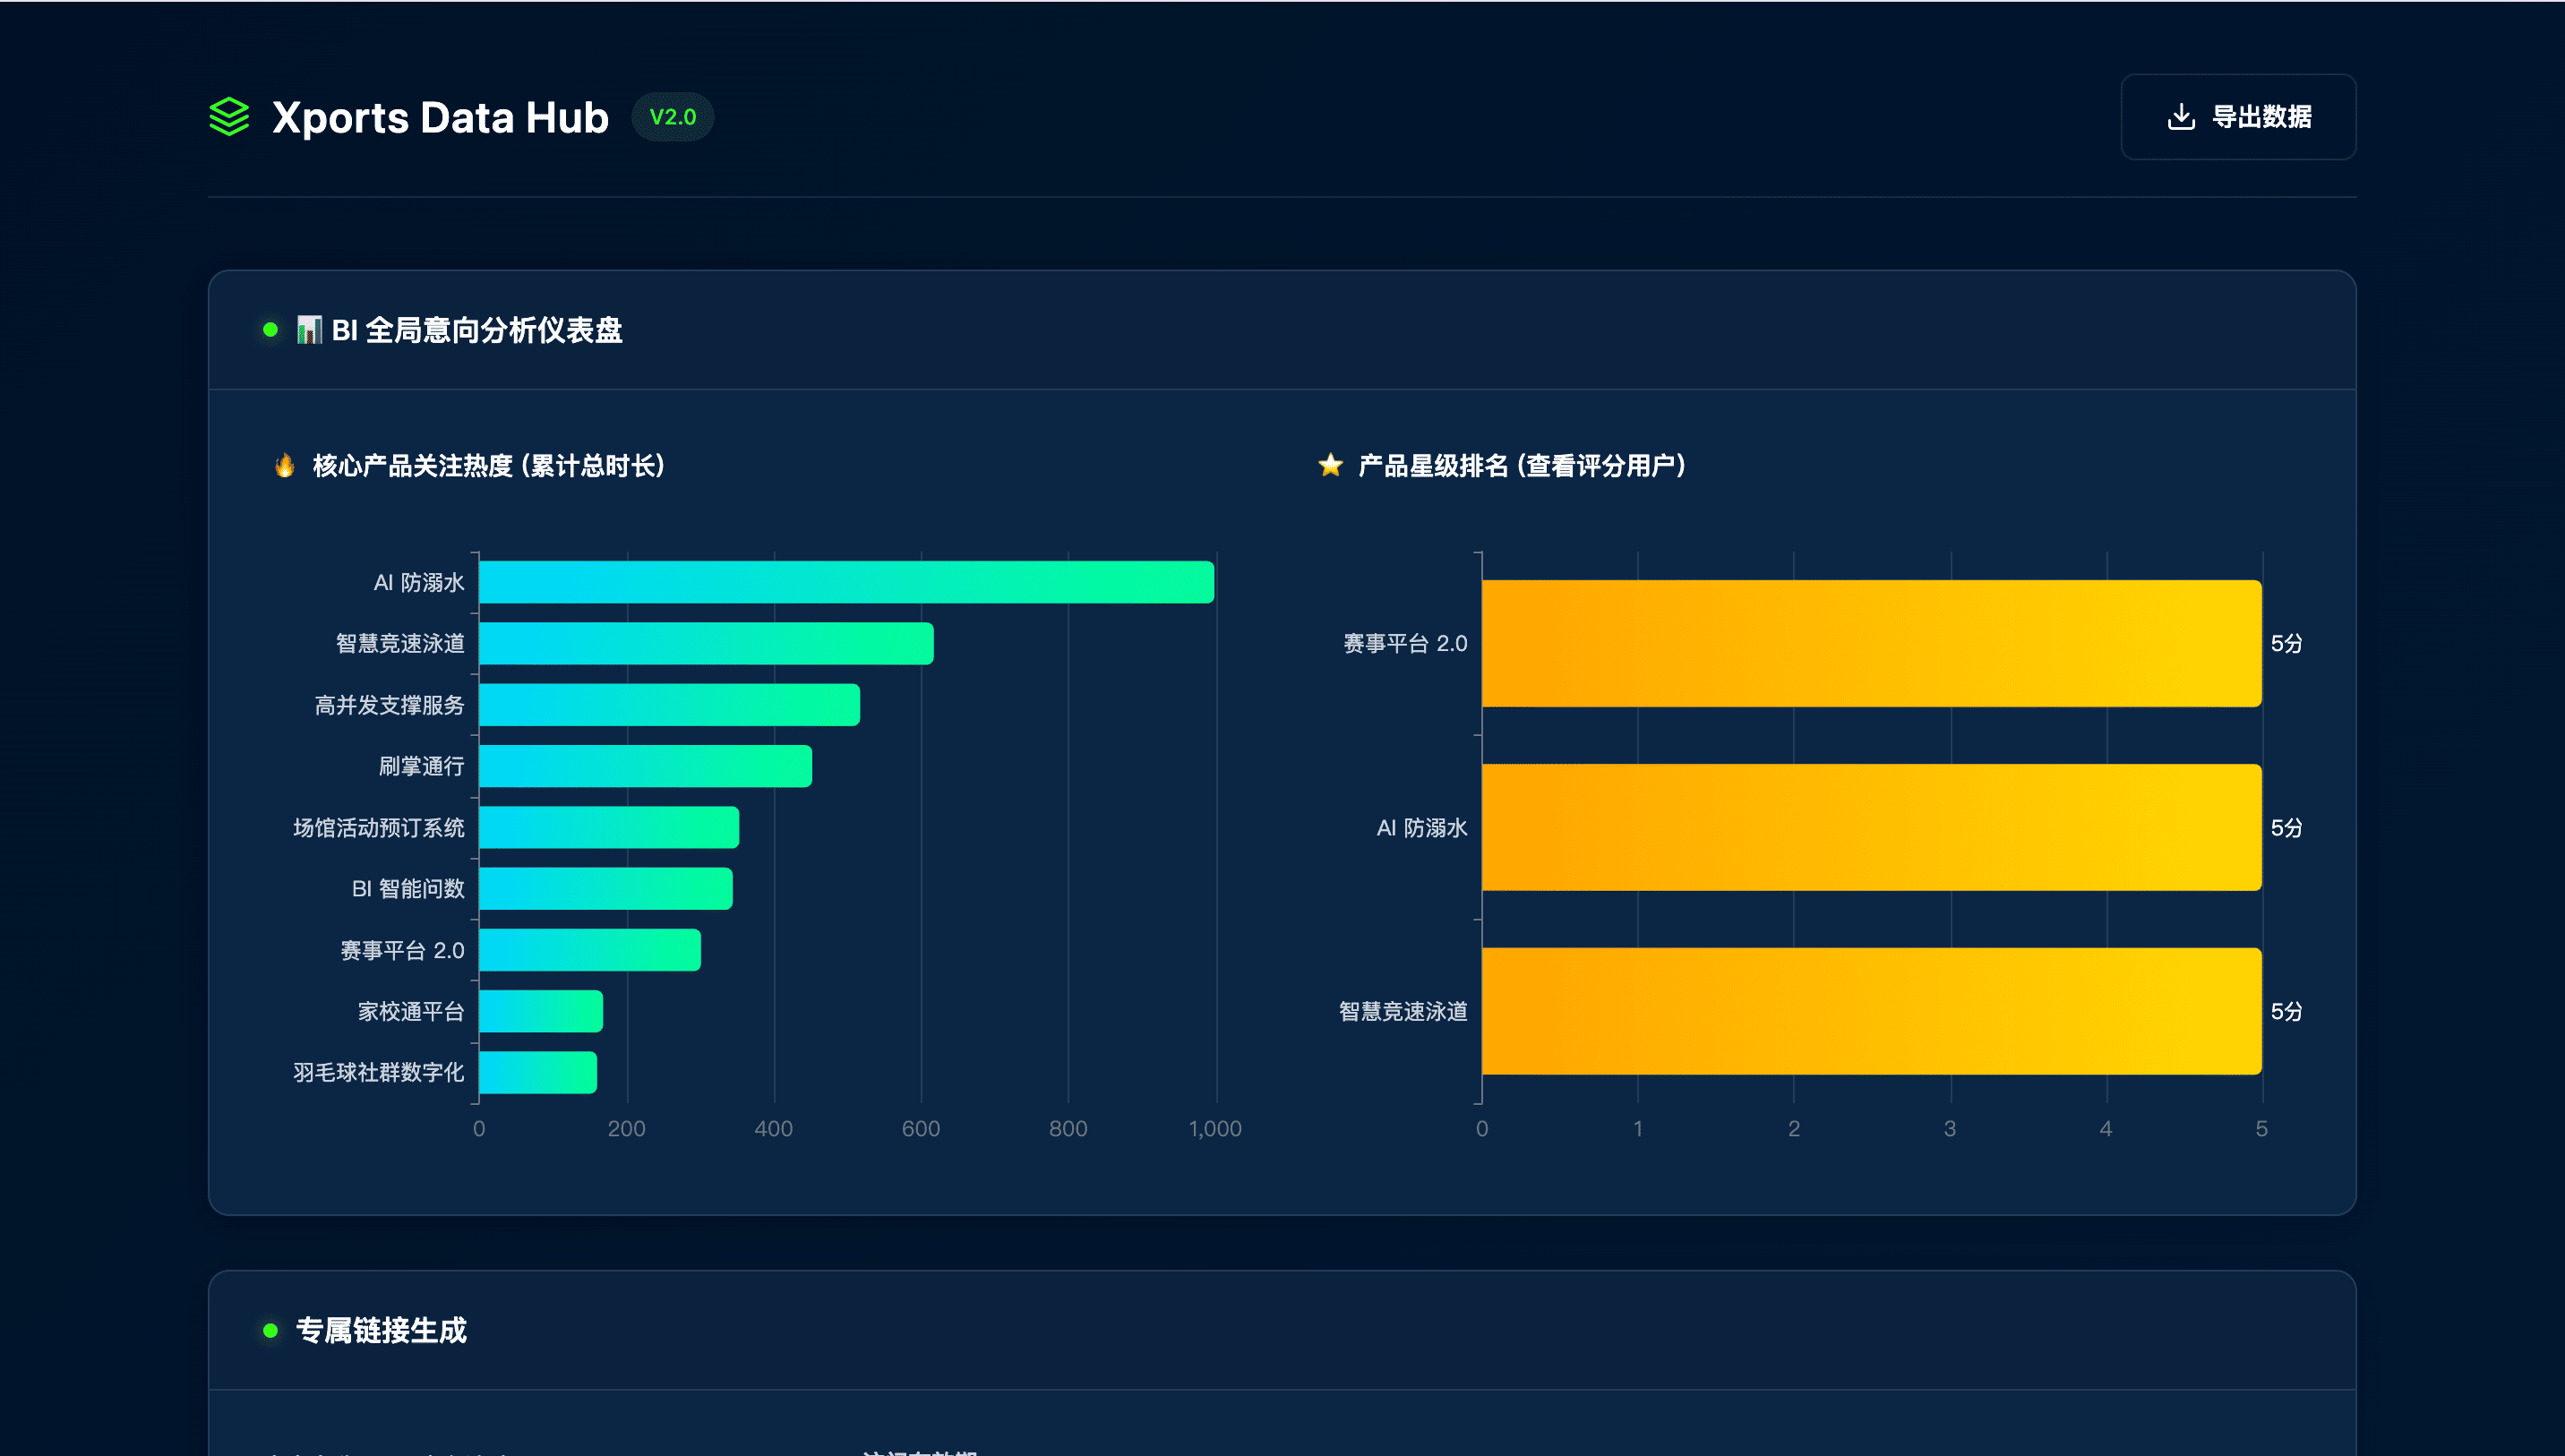Viewport: 2565px width, 1456px height.
Task: Click the 高并发支撑服务 bar
Action: point(669,705)
